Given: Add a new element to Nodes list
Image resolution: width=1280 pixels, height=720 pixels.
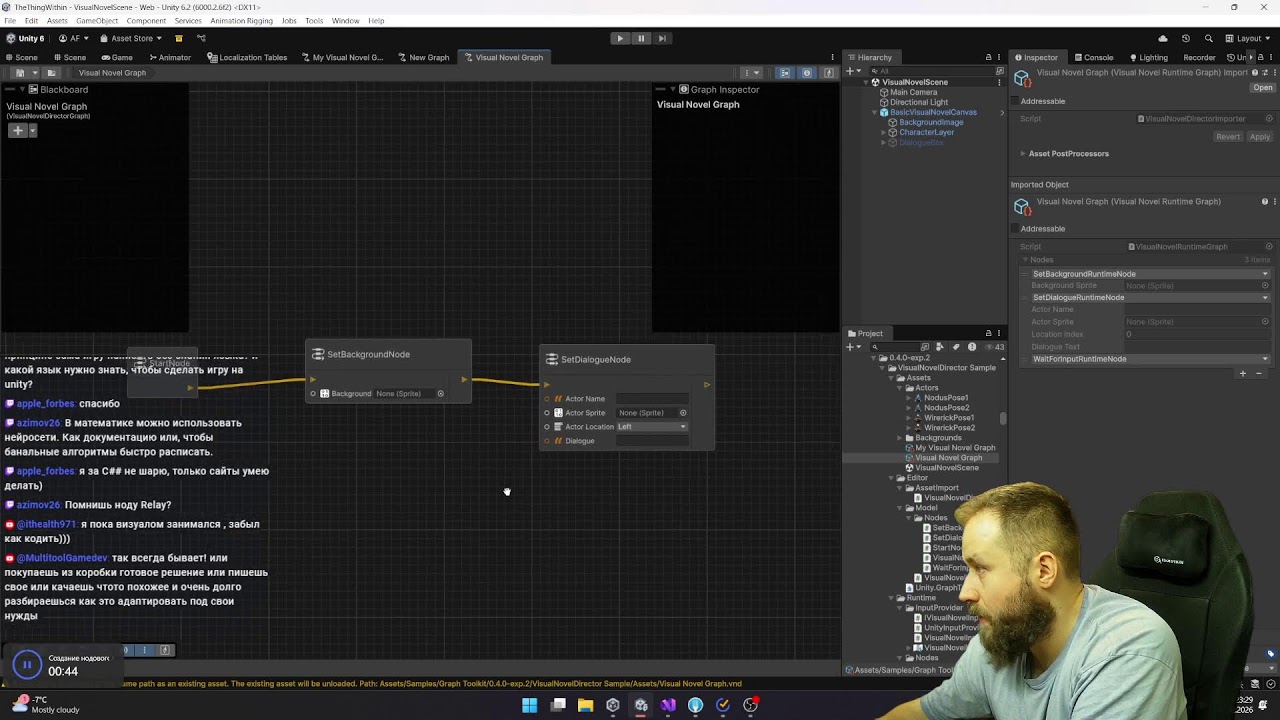Looking at the screenshot, I should click(x=1243, y=373).
